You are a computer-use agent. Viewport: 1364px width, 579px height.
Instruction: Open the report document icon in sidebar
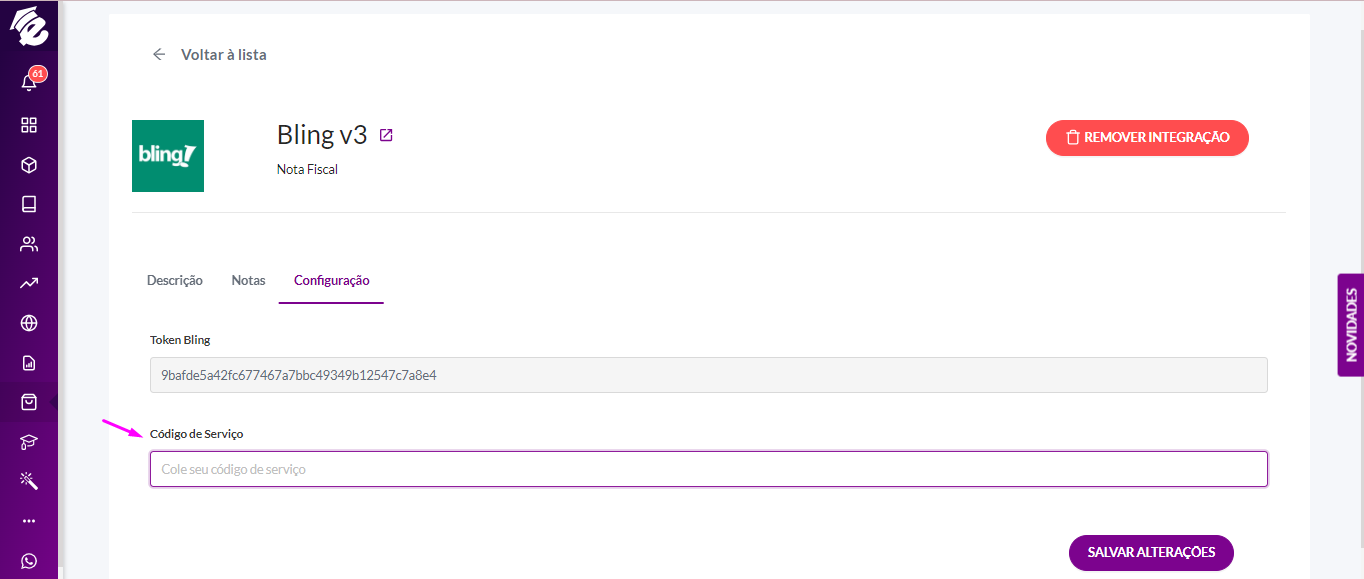click(29, 362)
